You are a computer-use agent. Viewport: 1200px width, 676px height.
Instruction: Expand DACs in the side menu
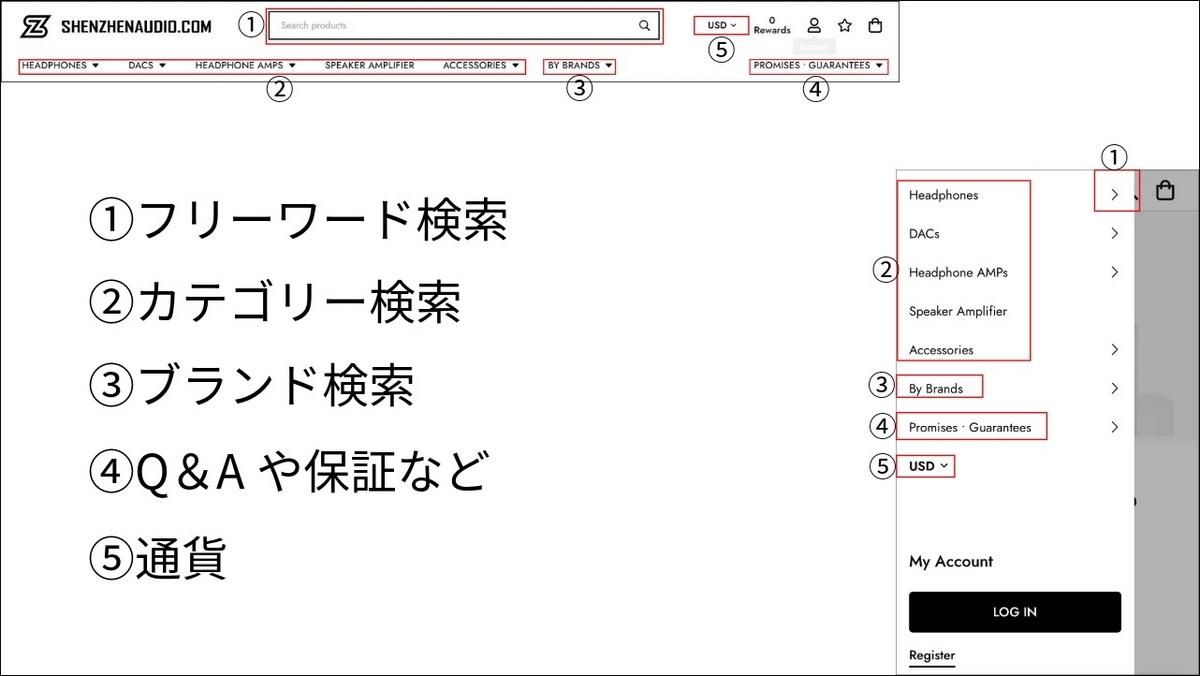tap(1114, 233)
